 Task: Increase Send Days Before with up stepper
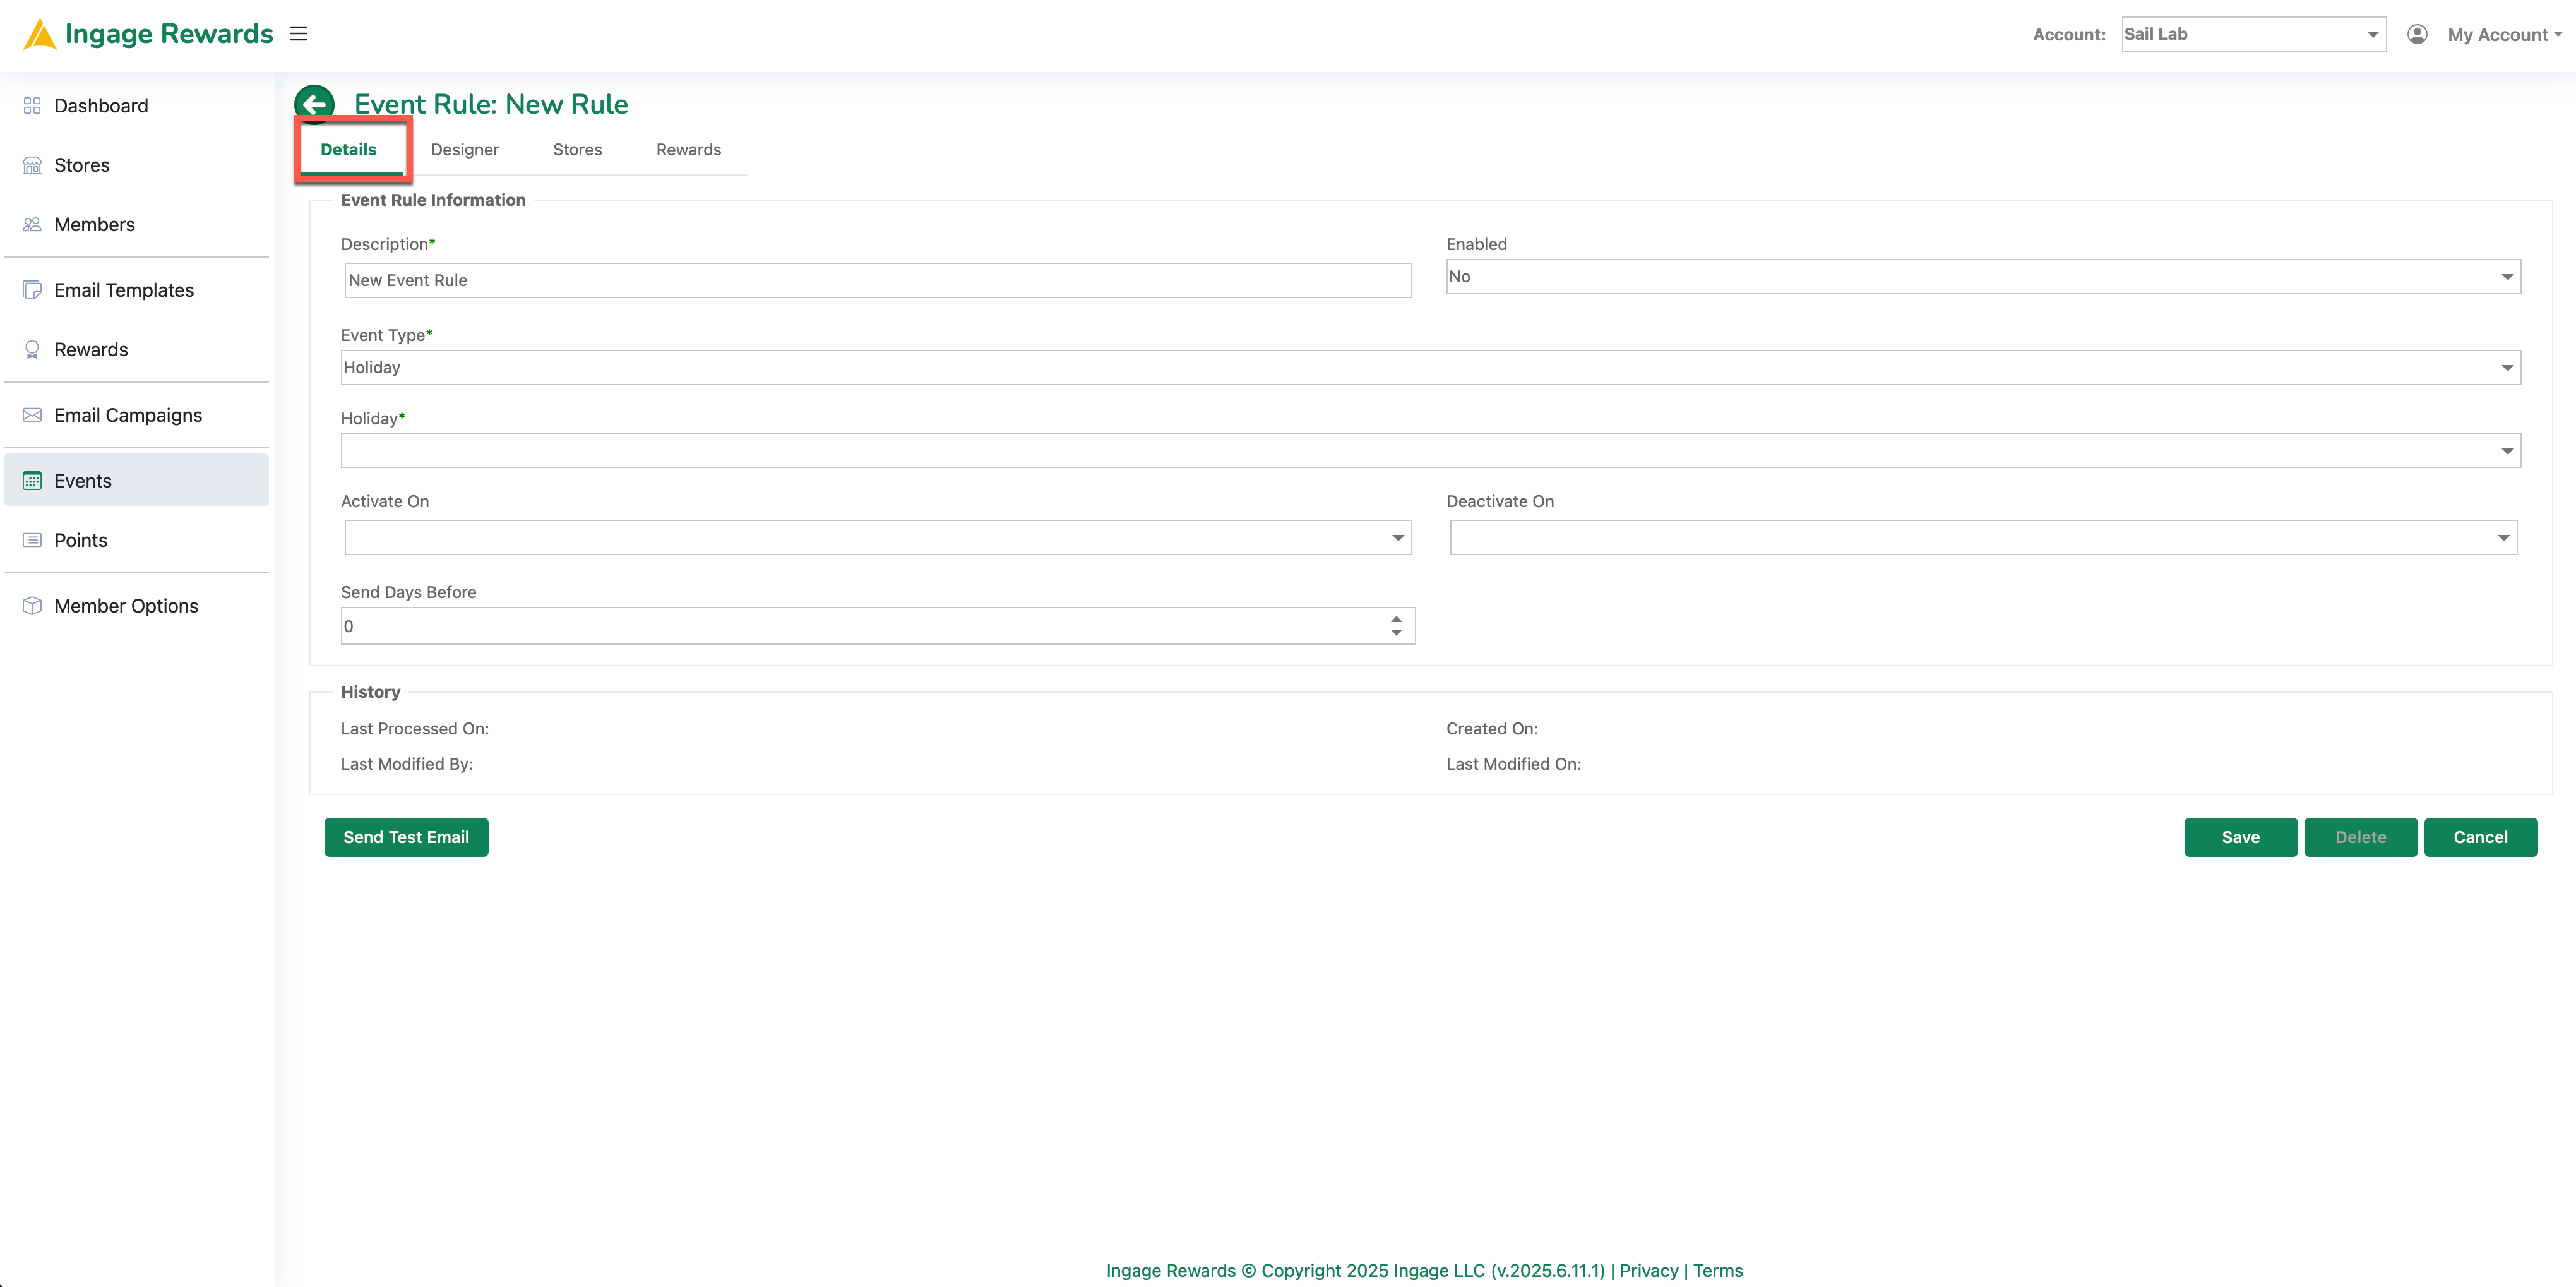pos(1396,619)
